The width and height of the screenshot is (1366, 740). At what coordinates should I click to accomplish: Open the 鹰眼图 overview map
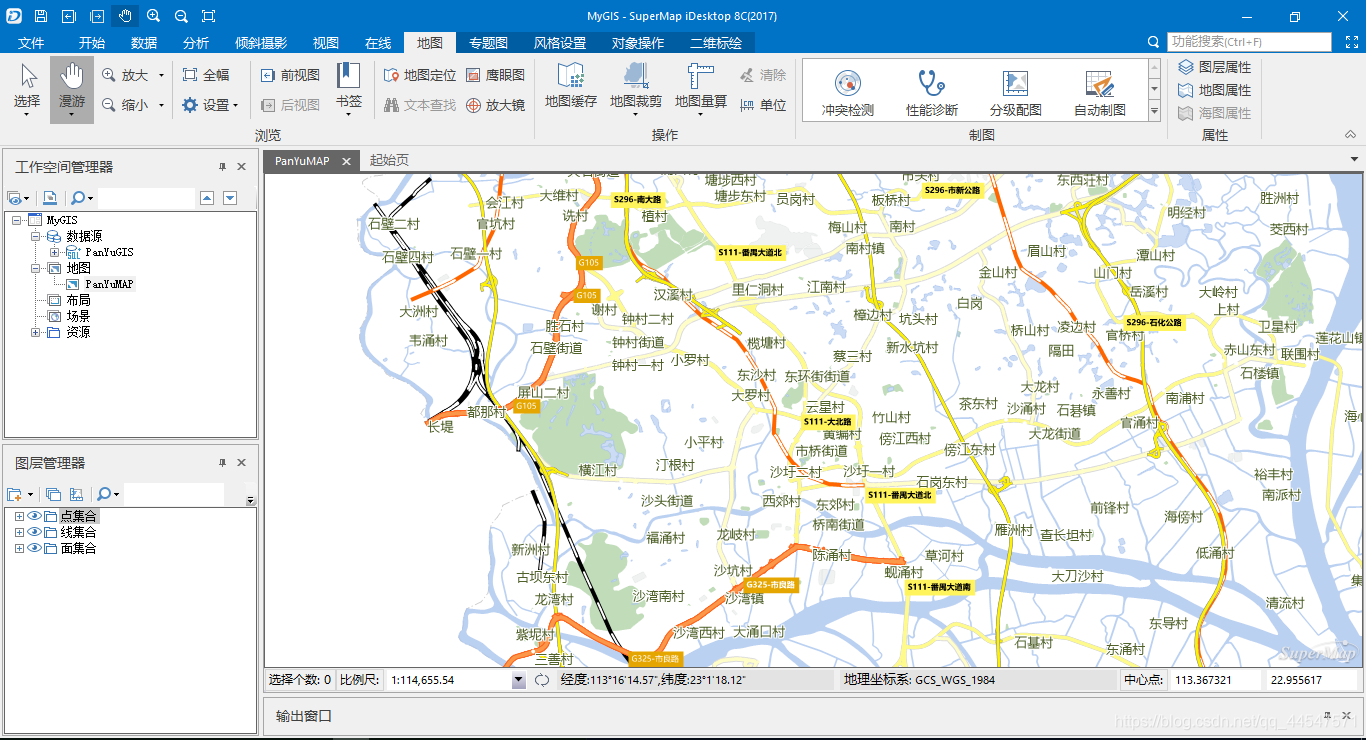495,75
